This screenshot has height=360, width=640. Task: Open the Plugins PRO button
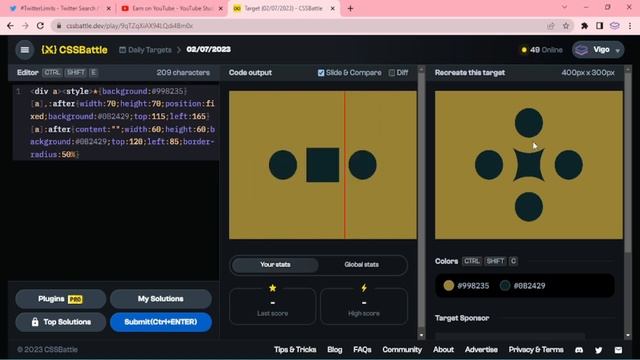pyautogui.click(x=60, y=299)
